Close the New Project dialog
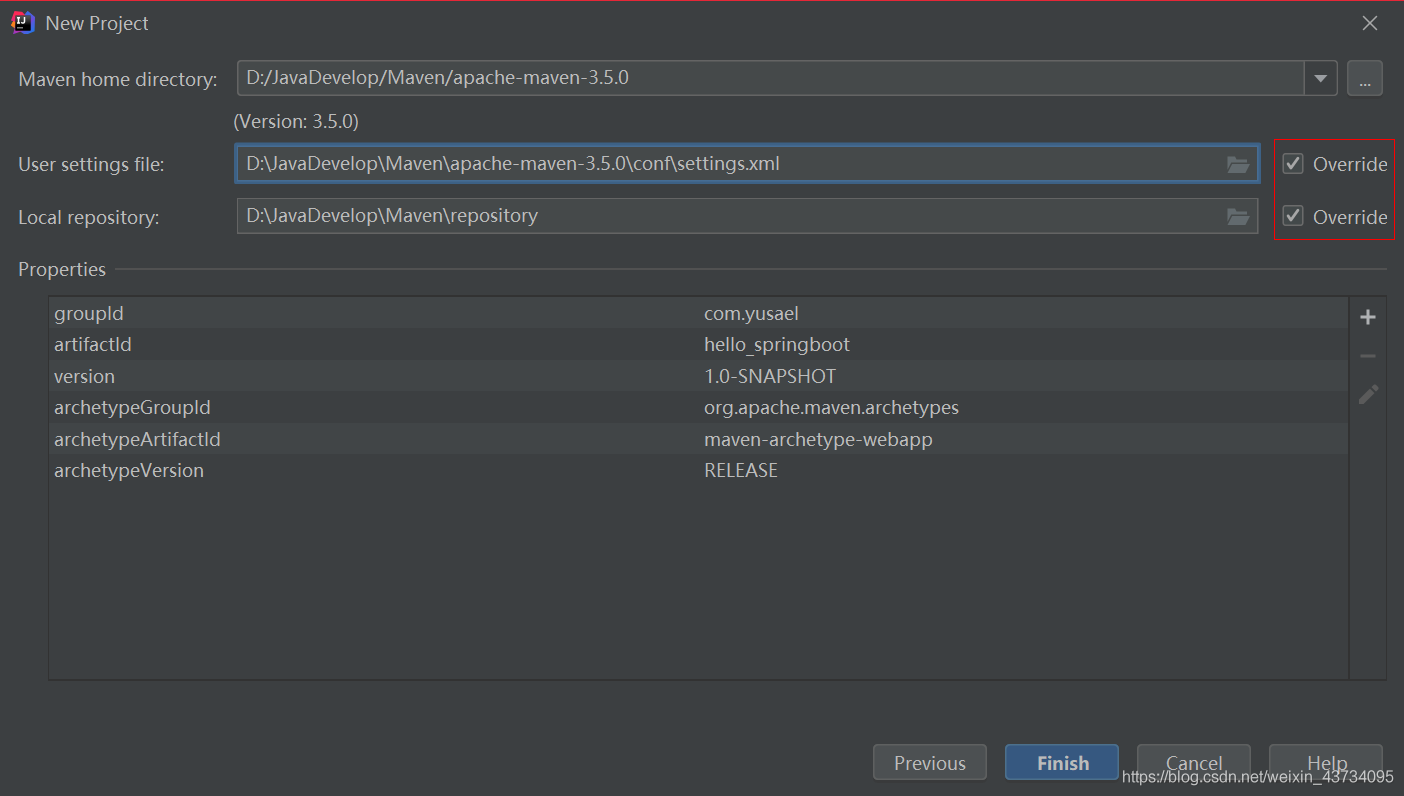This screenshot has width=1404, height=796. (x=1369, y=23)
